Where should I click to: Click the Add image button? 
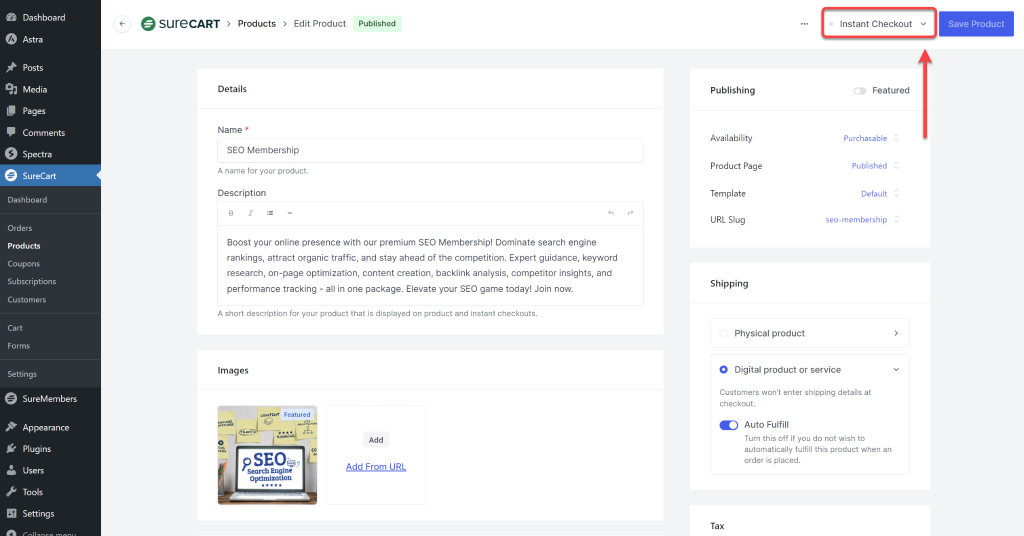coord(376,440)
